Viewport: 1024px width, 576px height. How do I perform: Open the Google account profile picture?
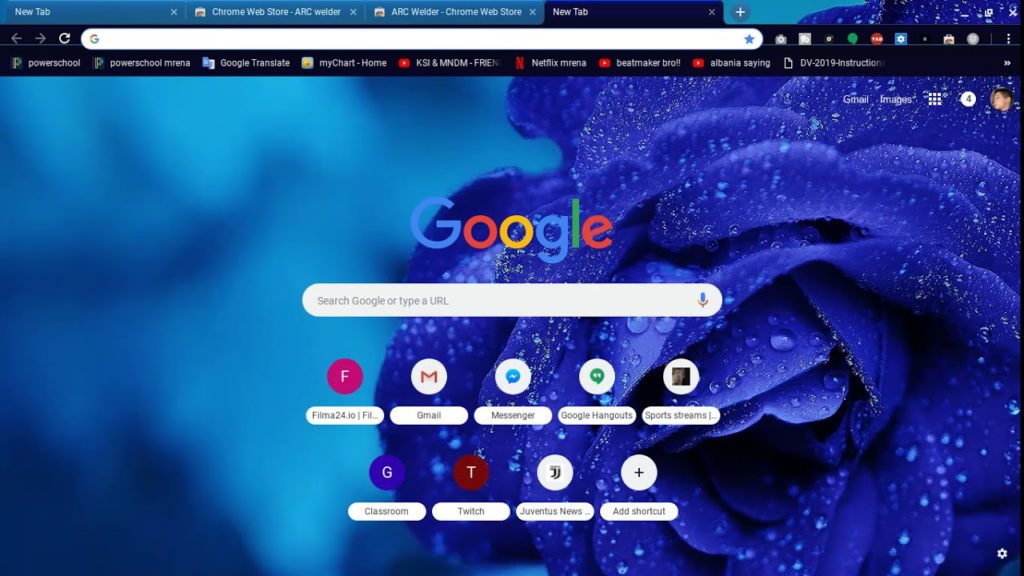[1001, 99]
